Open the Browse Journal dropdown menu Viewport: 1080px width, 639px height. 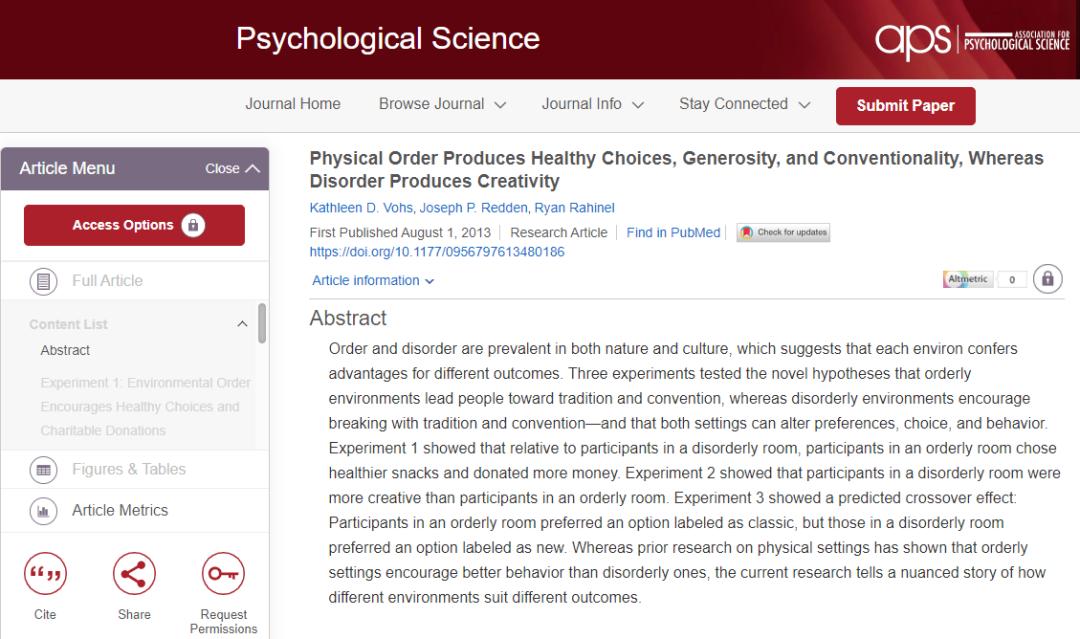442,104
